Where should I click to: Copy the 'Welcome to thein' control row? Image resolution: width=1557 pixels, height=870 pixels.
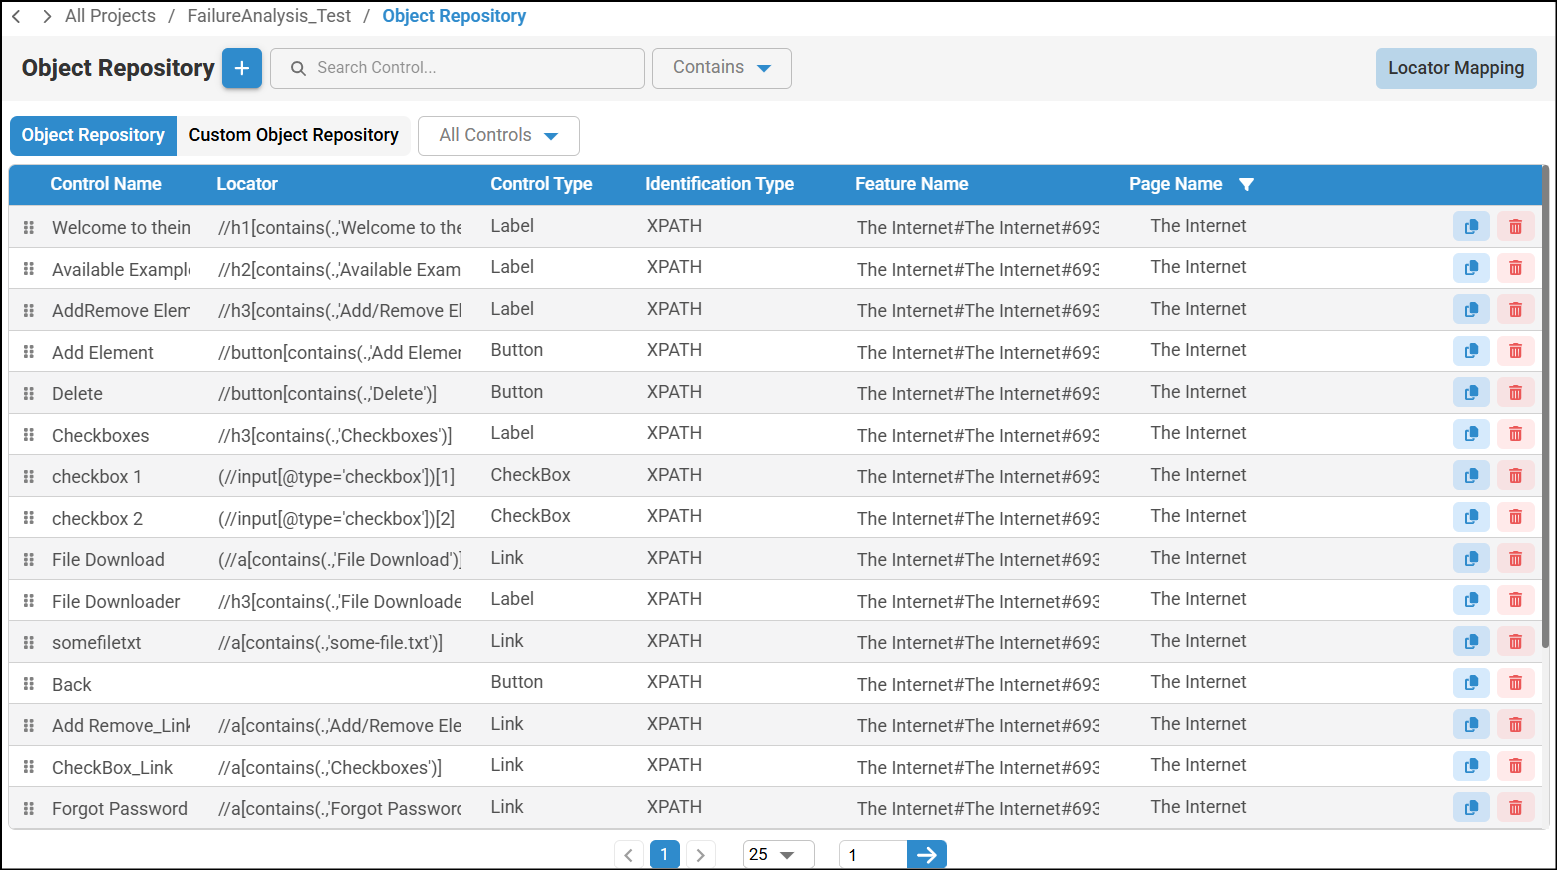point(1471,227)
